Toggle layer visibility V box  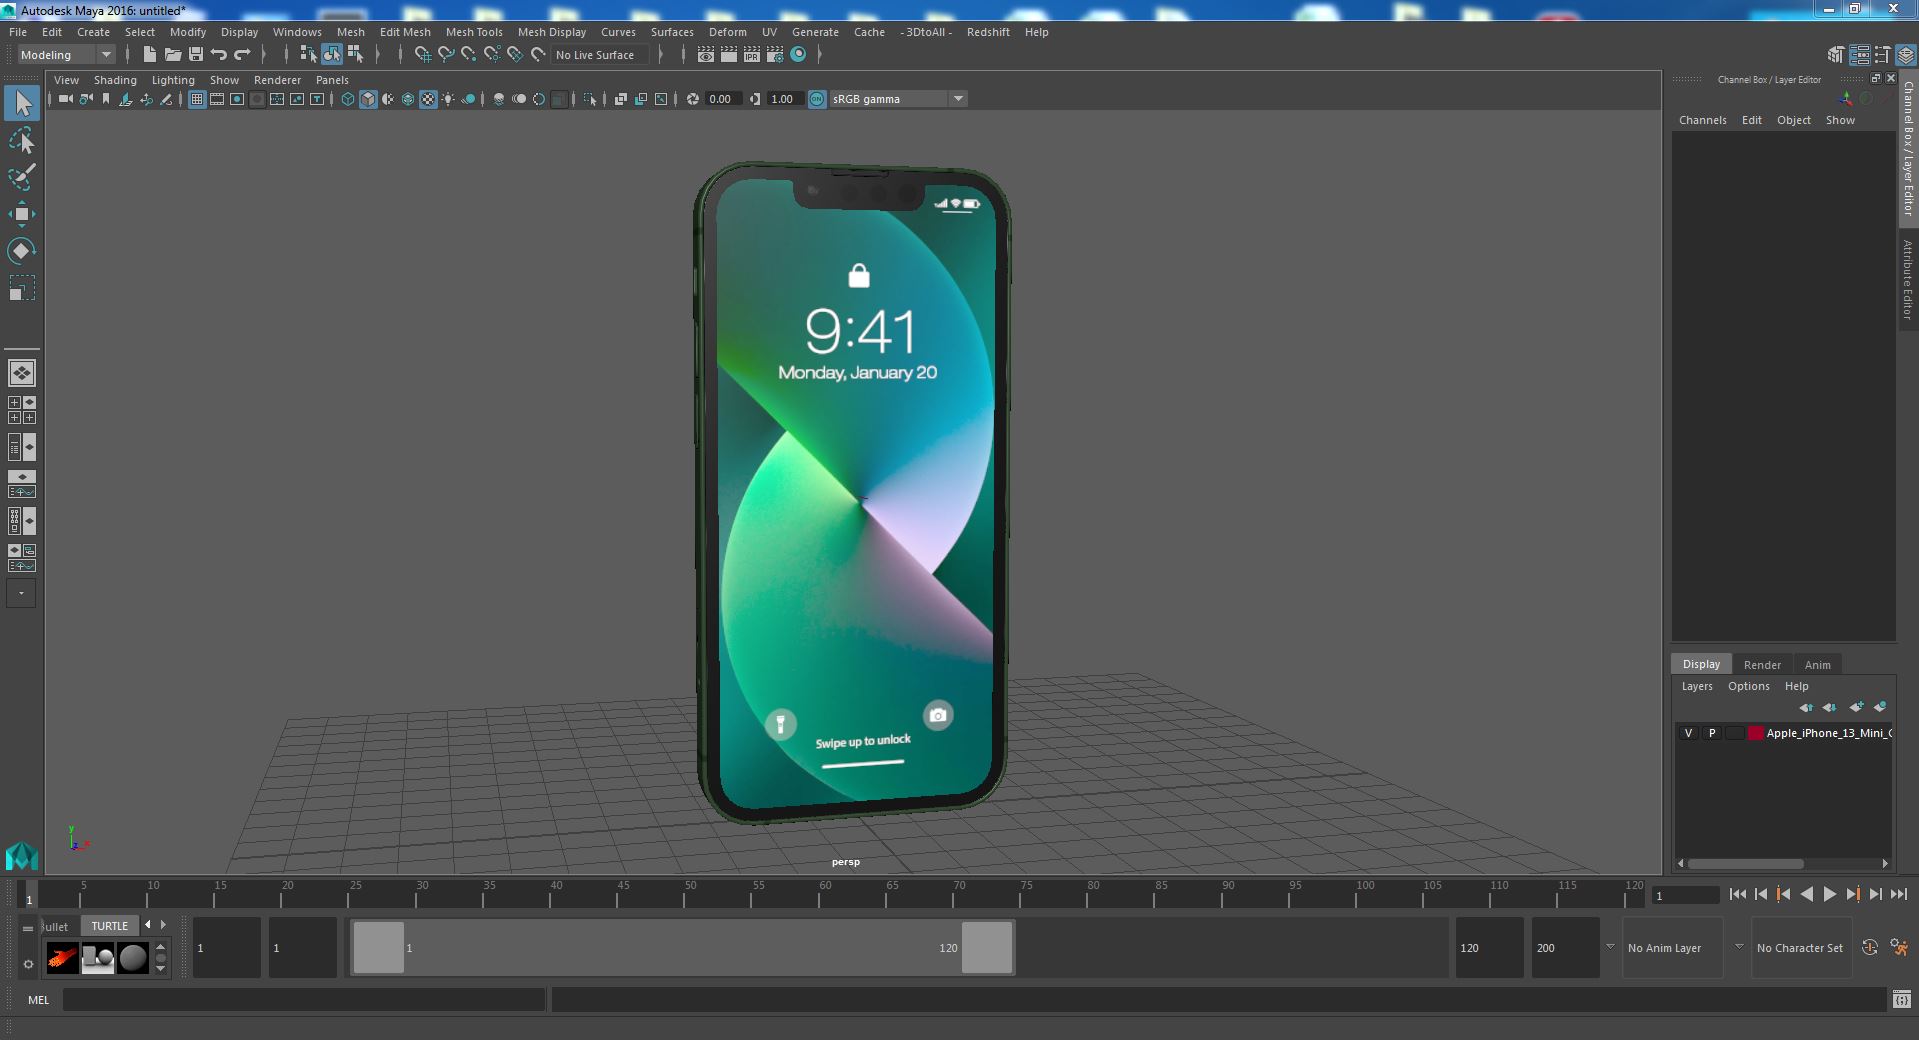coord(1689,733)
